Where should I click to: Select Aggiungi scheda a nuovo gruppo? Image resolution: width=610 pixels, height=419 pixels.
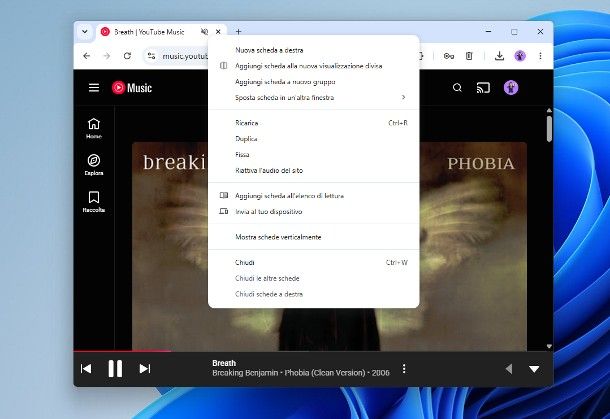point(314,82)
